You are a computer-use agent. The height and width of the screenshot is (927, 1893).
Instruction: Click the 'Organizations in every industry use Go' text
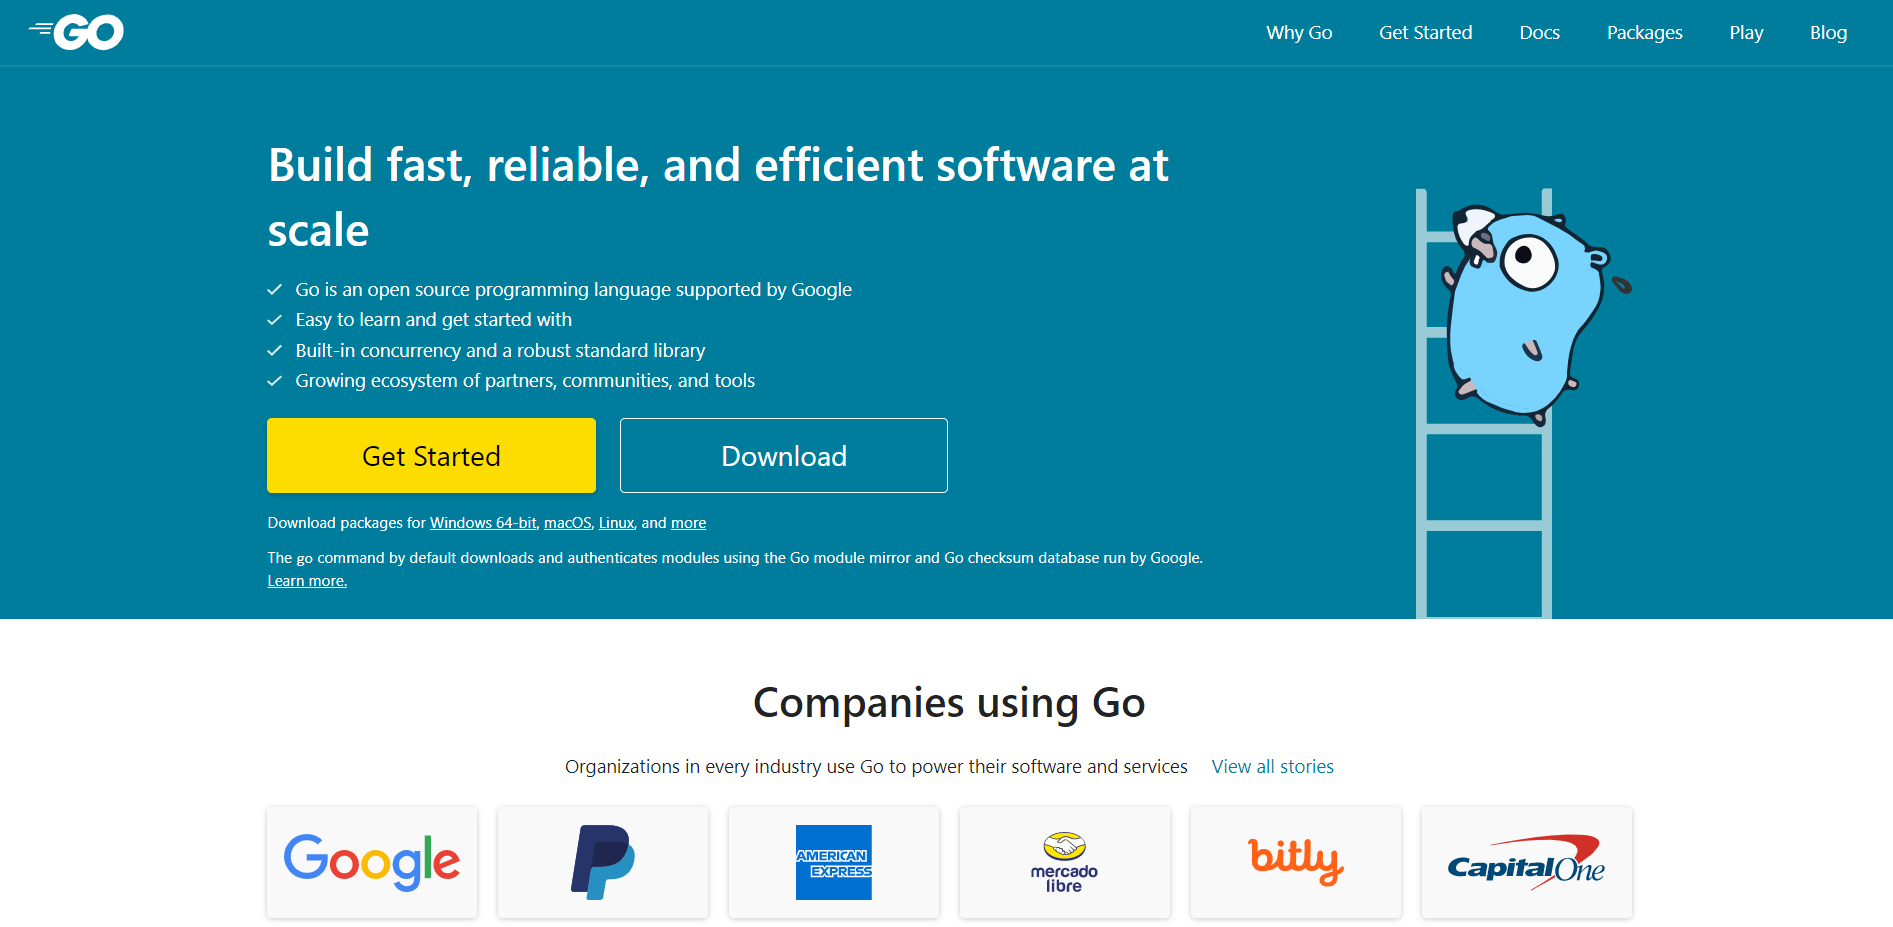876,766
